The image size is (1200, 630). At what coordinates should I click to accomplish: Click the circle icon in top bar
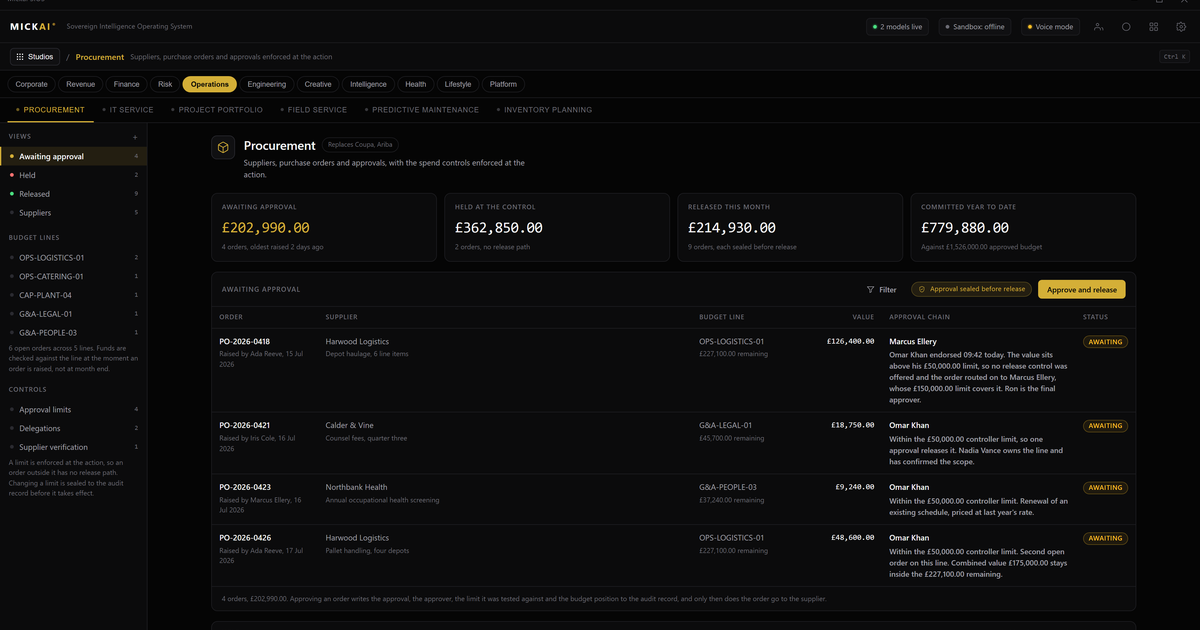(x=1126, y=27)
